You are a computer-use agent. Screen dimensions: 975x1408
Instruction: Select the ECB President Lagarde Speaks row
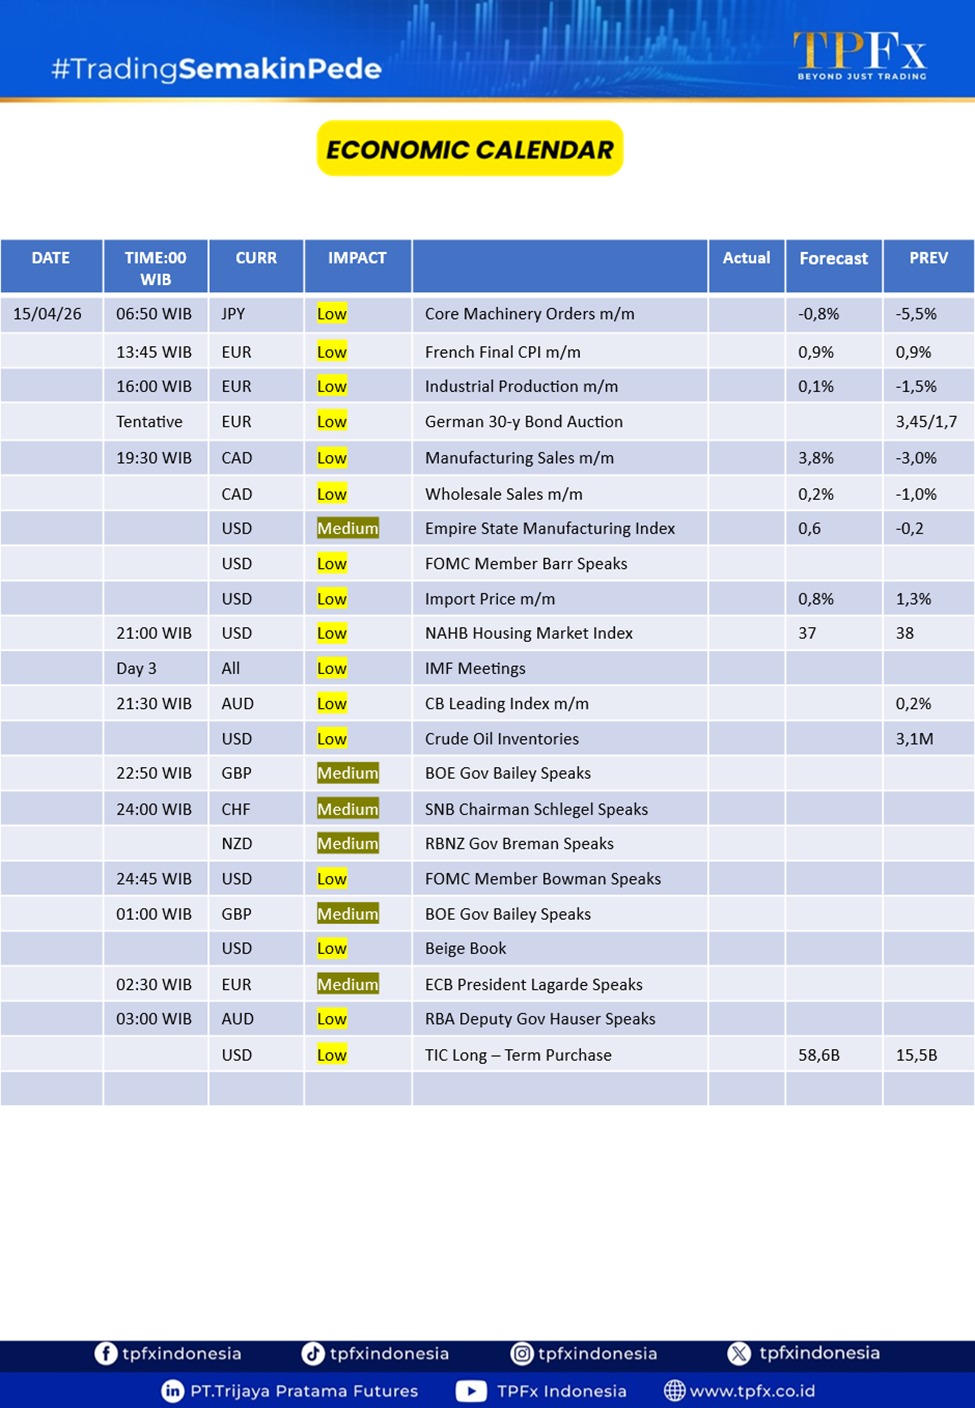(x=533, y=984)
